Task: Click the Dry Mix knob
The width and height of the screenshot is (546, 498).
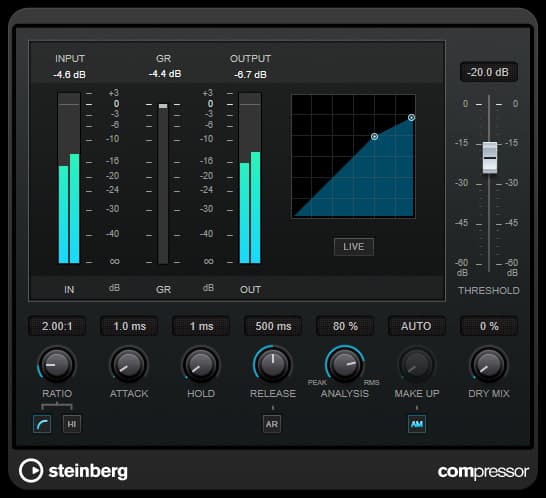Action: 489,365
